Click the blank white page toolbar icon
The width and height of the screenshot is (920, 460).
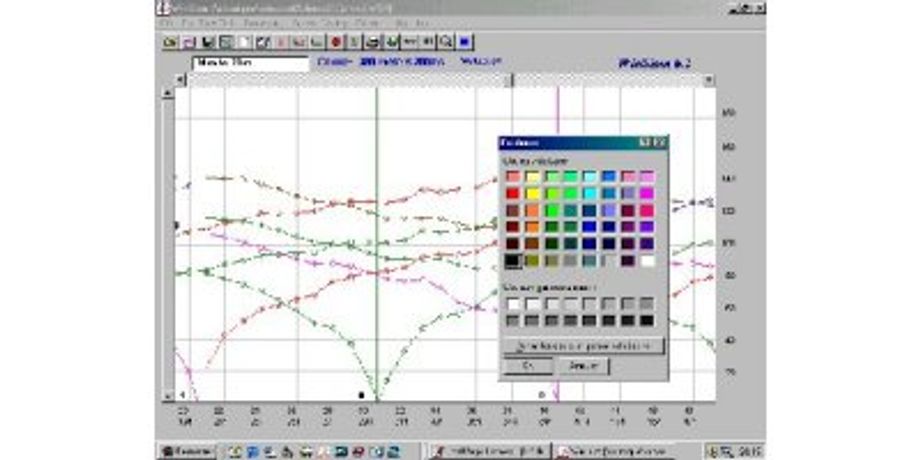(x=244, y=42)
